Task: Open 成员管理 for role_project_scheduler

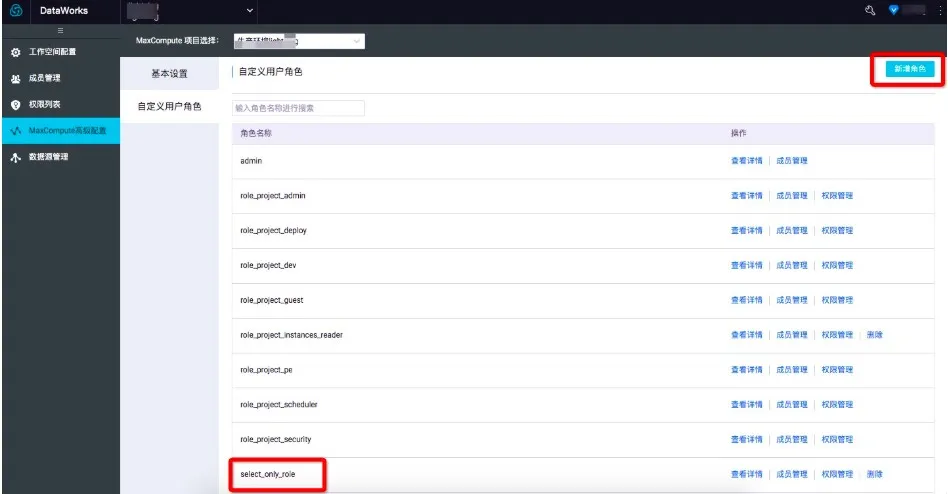Action: (792, 405)
